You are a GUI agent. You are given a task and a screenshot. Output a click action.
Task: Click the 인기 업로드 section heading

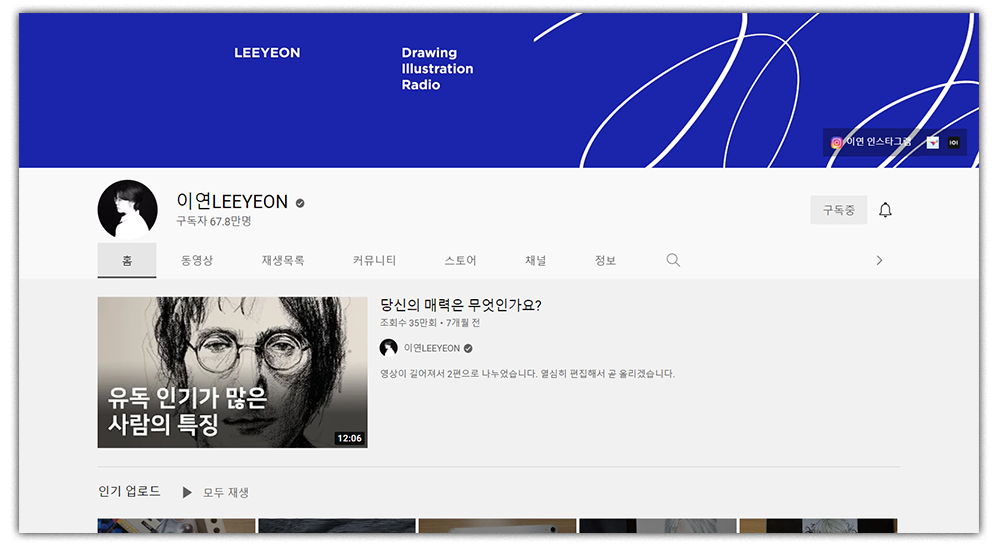(129, 492)
